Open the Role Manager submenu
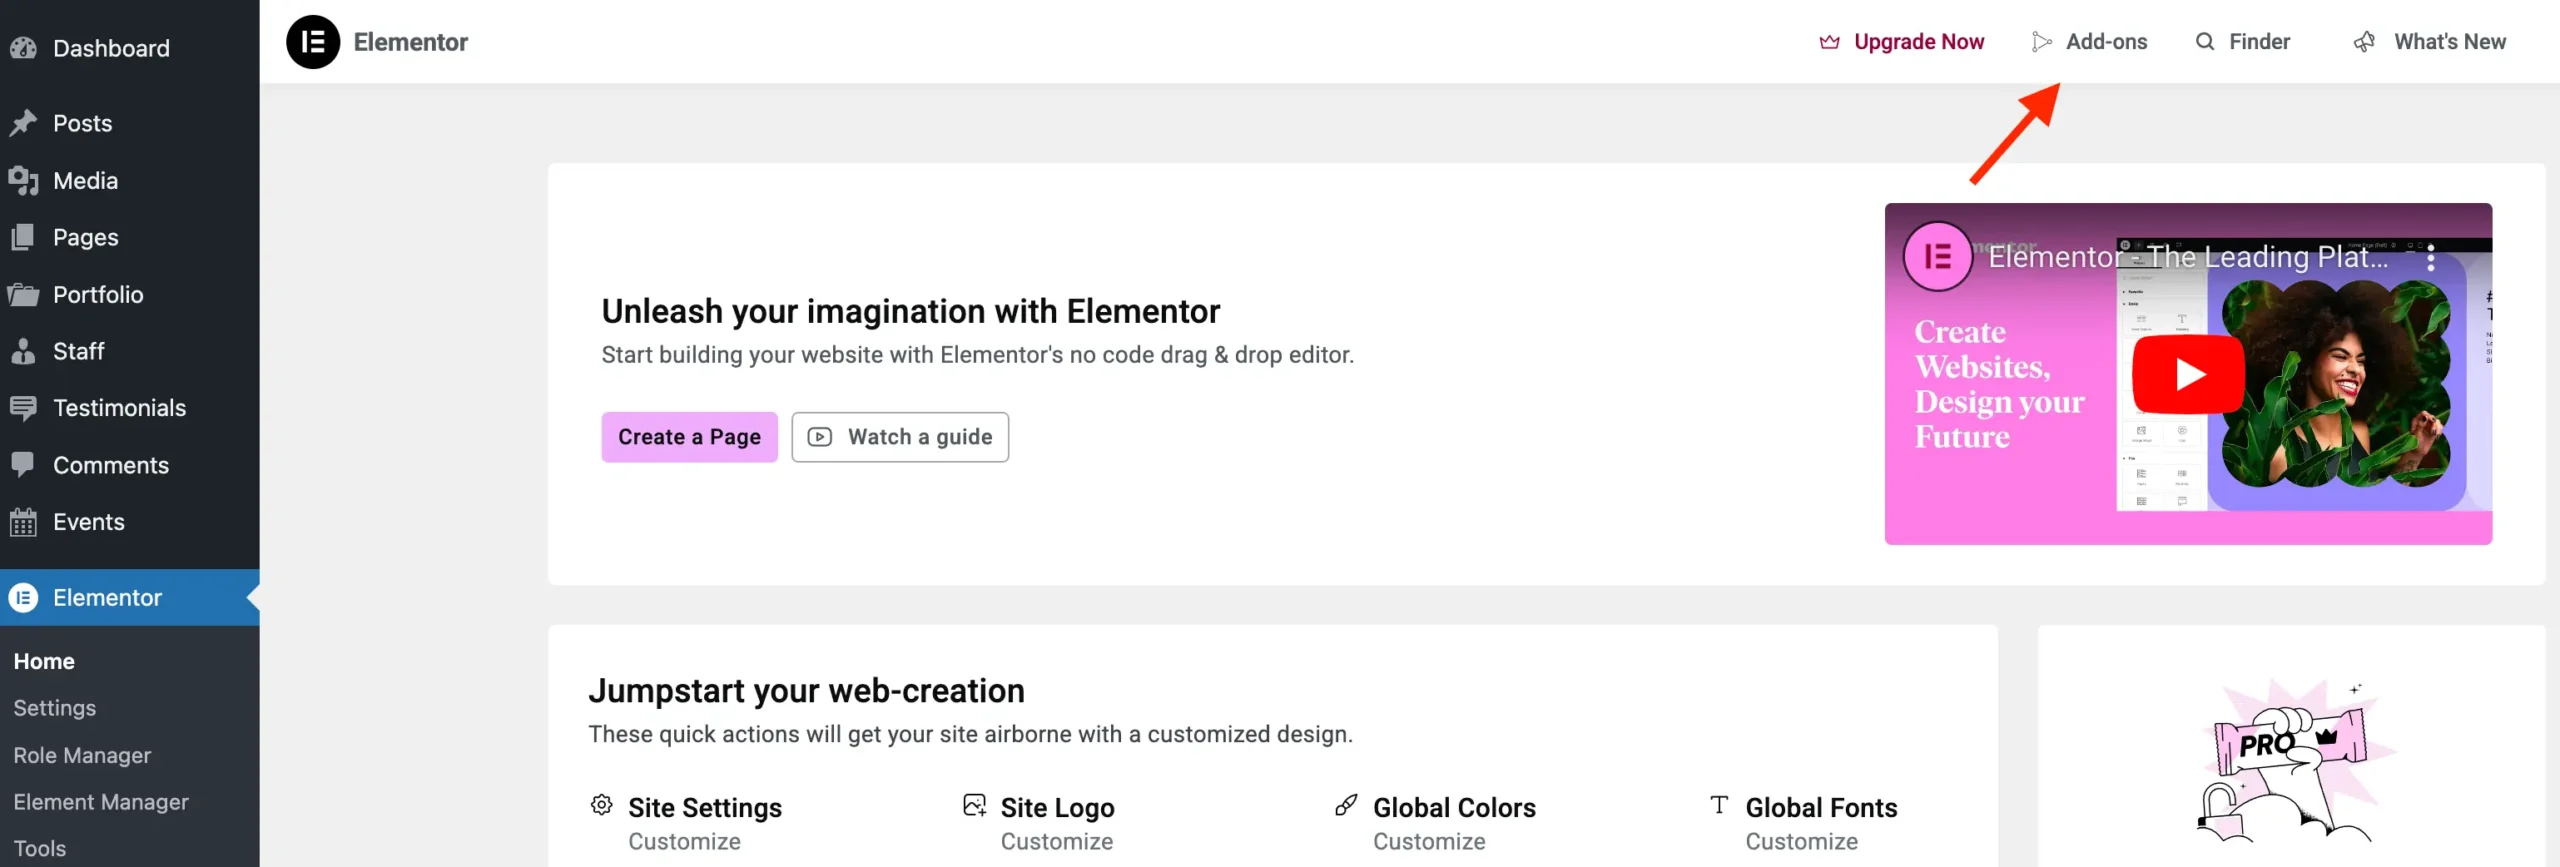This screenshot has width=2560, height=867. coord(82,755)
